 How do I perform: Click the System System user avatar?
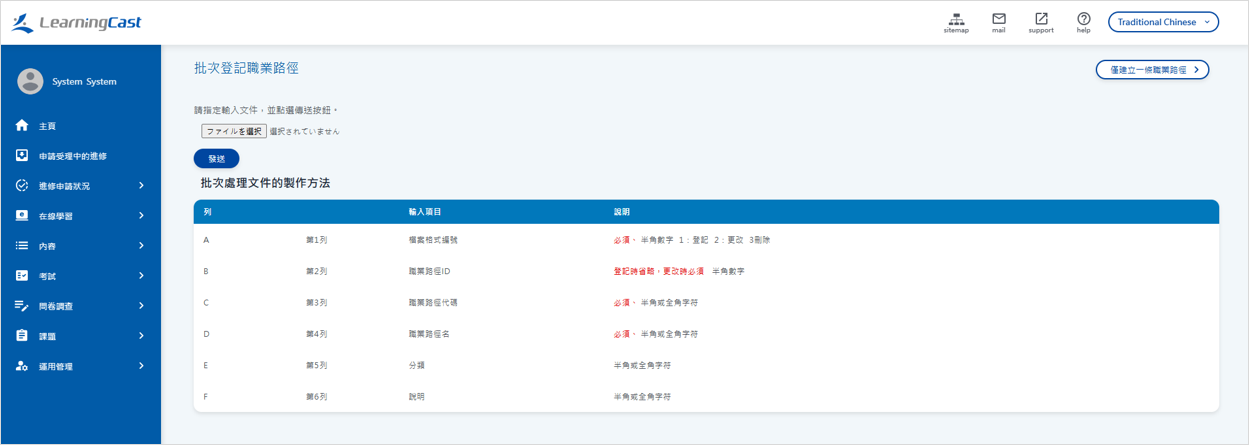[31, 82]
